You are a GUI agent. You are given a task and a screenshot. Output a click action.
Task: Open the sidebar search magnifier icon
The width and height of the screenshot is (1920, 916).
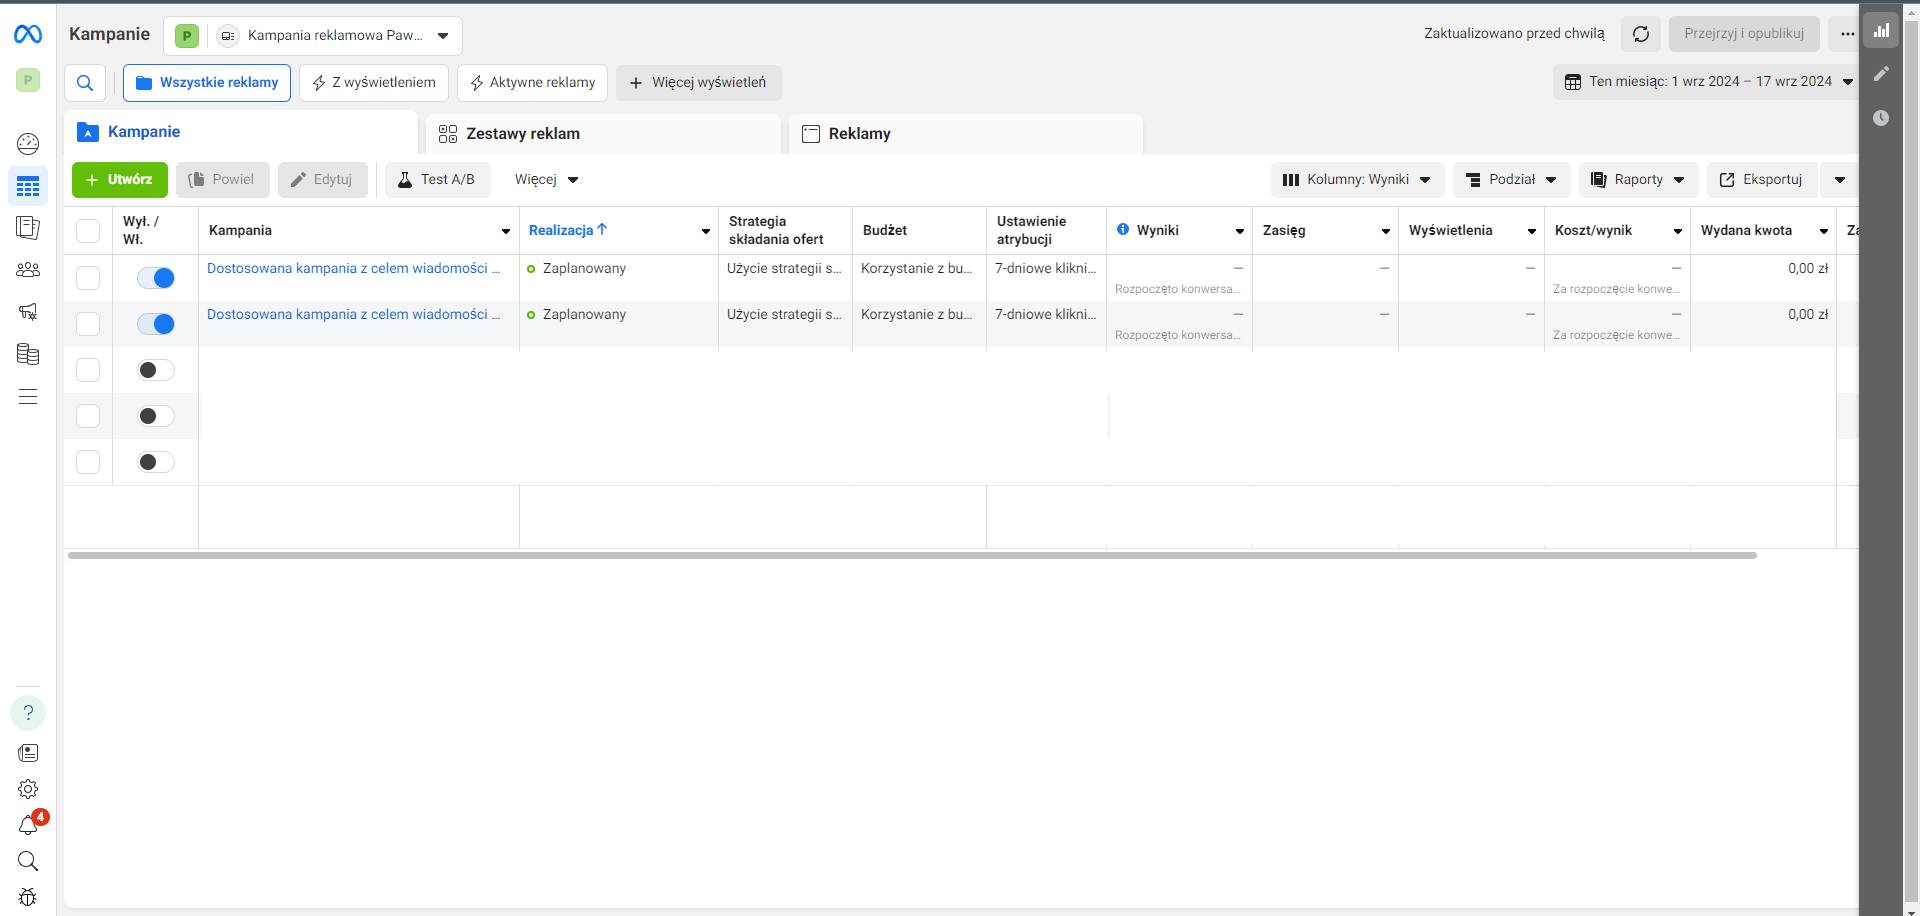[28, 861]
